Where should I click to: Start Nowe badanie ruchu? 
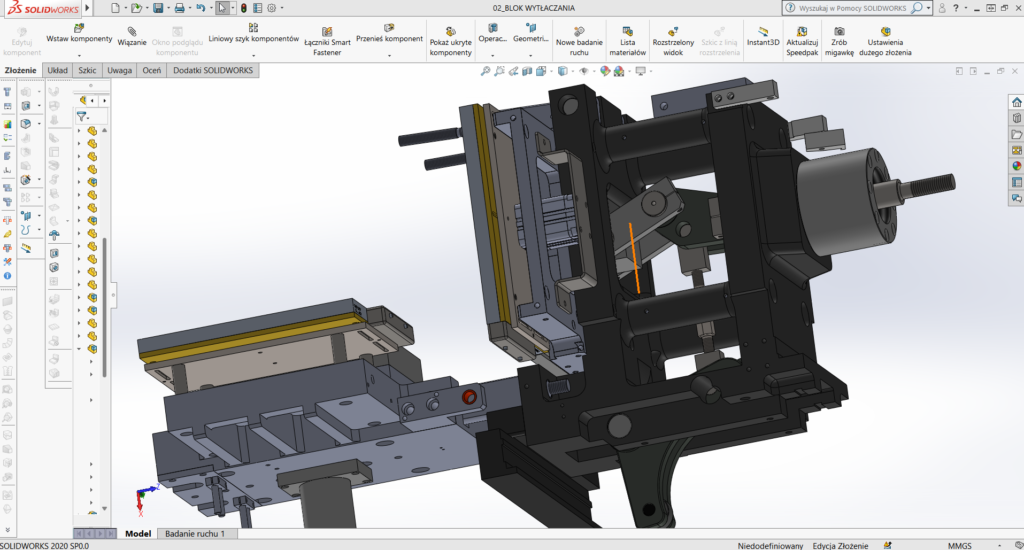click(x=579, y=31)
